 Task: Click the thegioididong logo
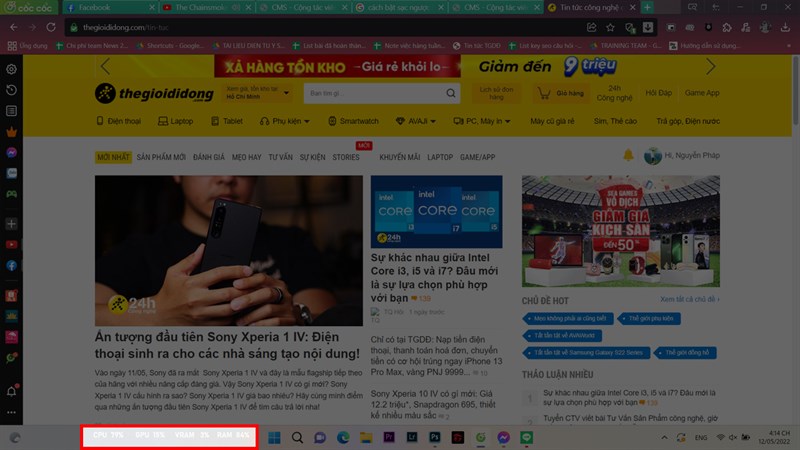[x=154, y=93]
